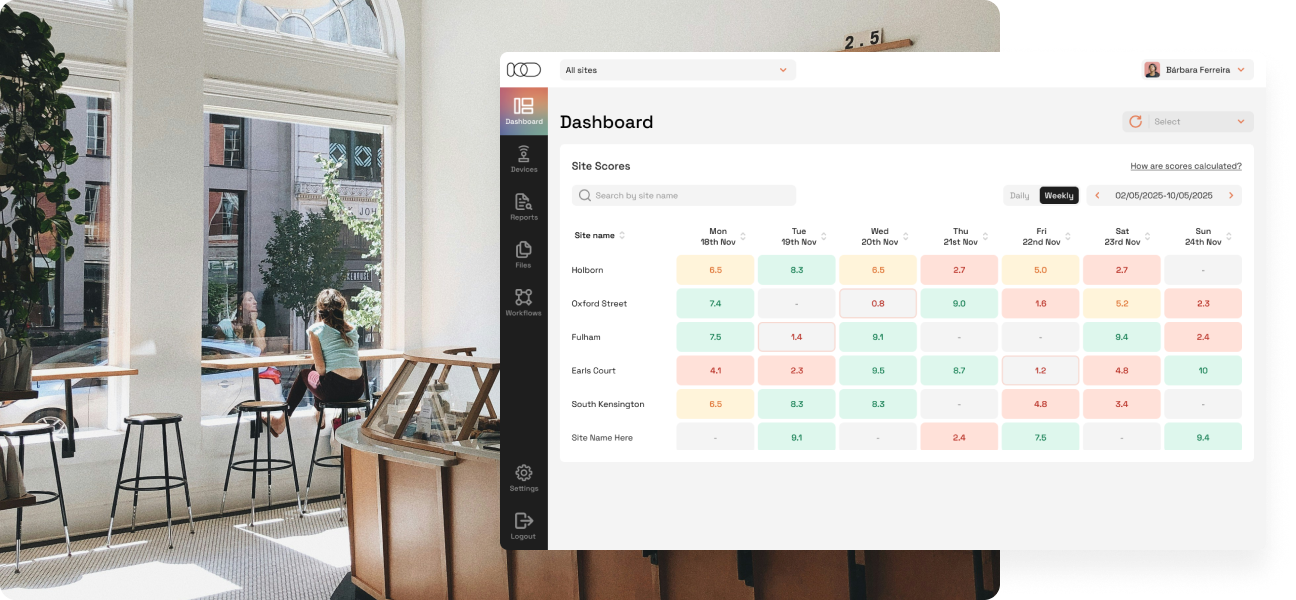This screenshot has height=600, width=1296.
Task: Select the Oxford Street site row
Action: (906, 303)
